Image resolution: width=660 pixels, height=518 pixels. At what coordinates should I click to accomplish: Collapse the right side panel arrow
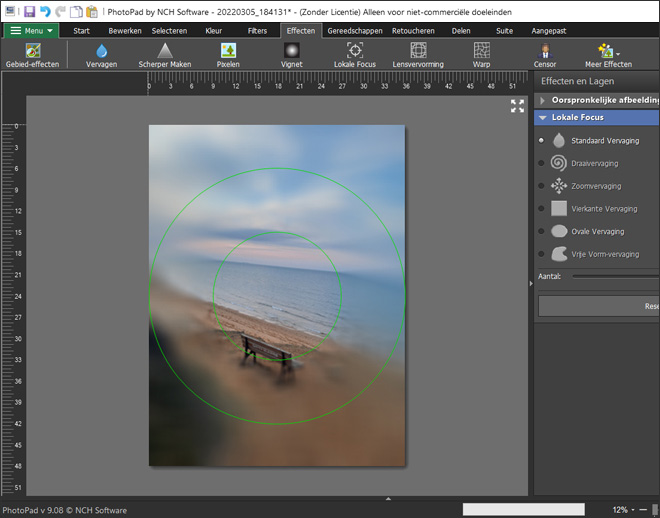point(531,284)
